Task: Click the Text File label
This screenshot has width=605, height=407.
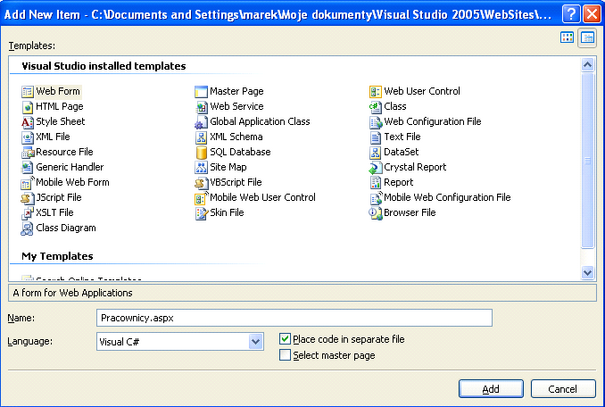Action: pos(402,137)
